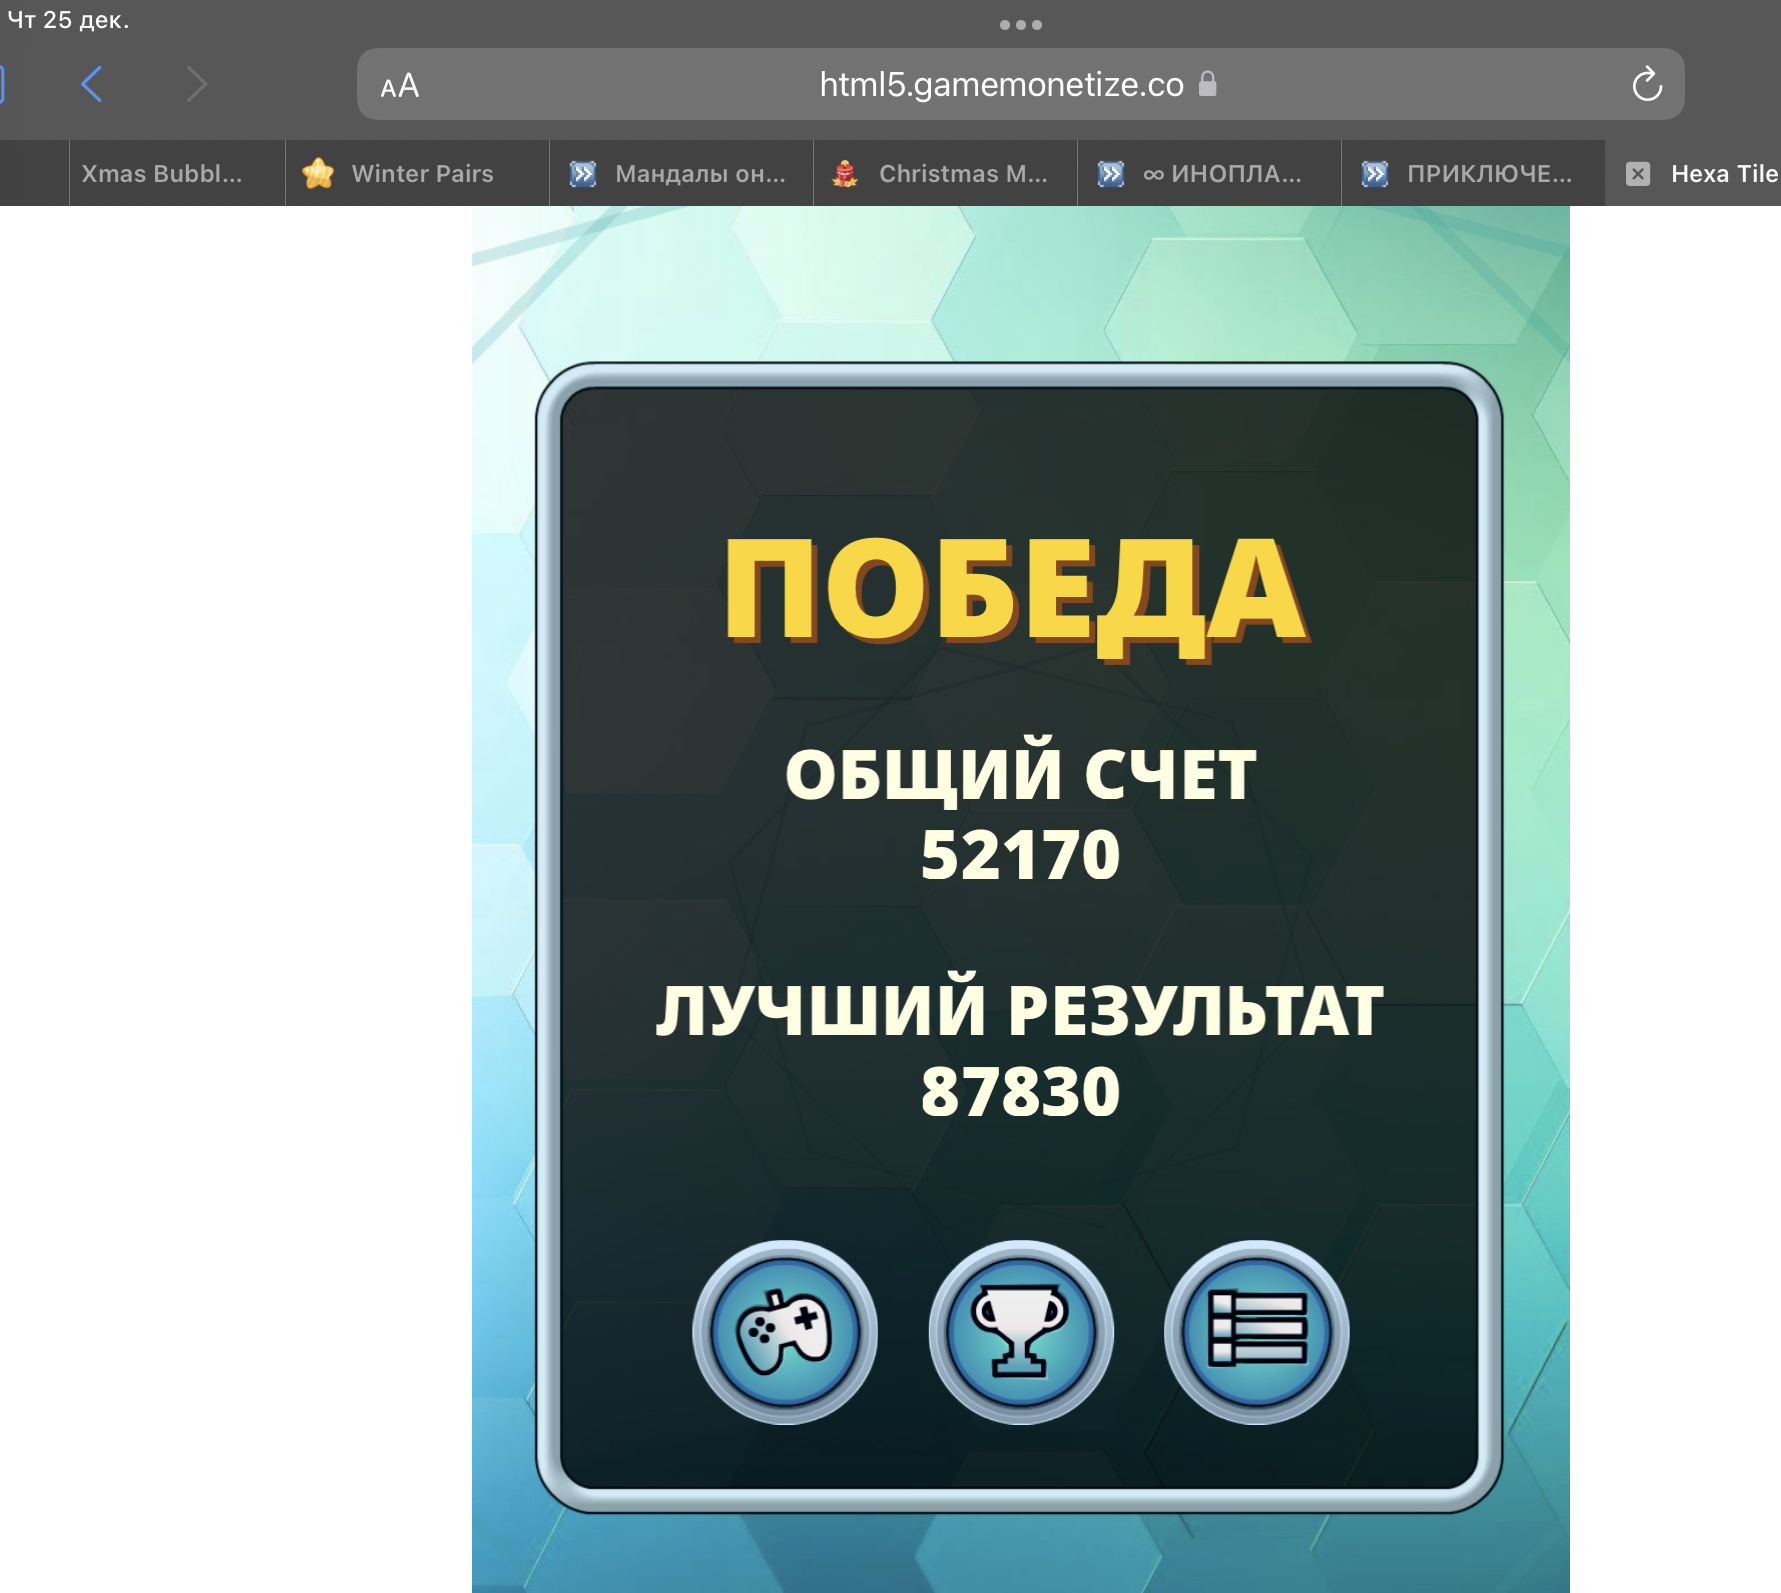The image size is (1781, 1593).
Task: Click the html5.gamemonetize.co address field
Action: point(1000,85)
